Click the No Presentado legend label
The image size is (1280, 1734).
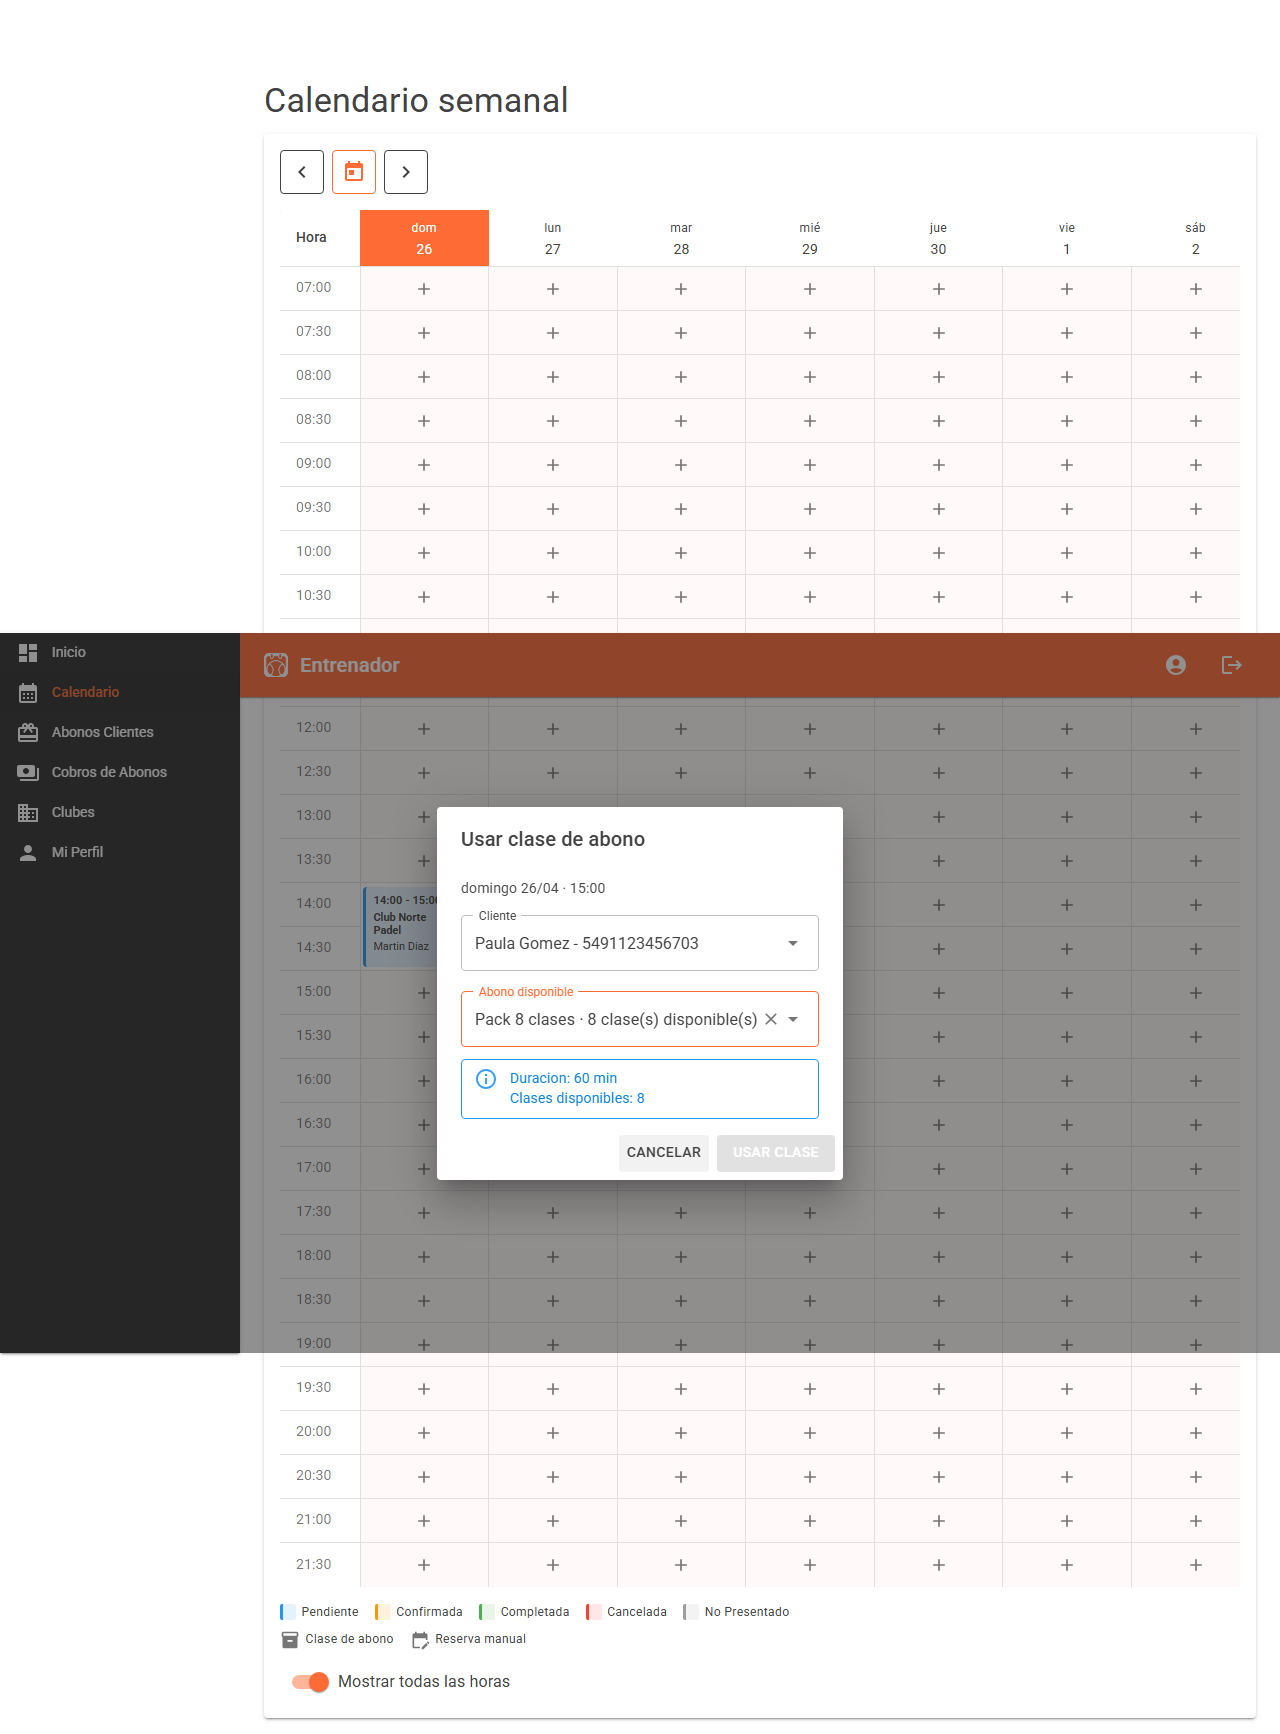tap(747, 1612)
